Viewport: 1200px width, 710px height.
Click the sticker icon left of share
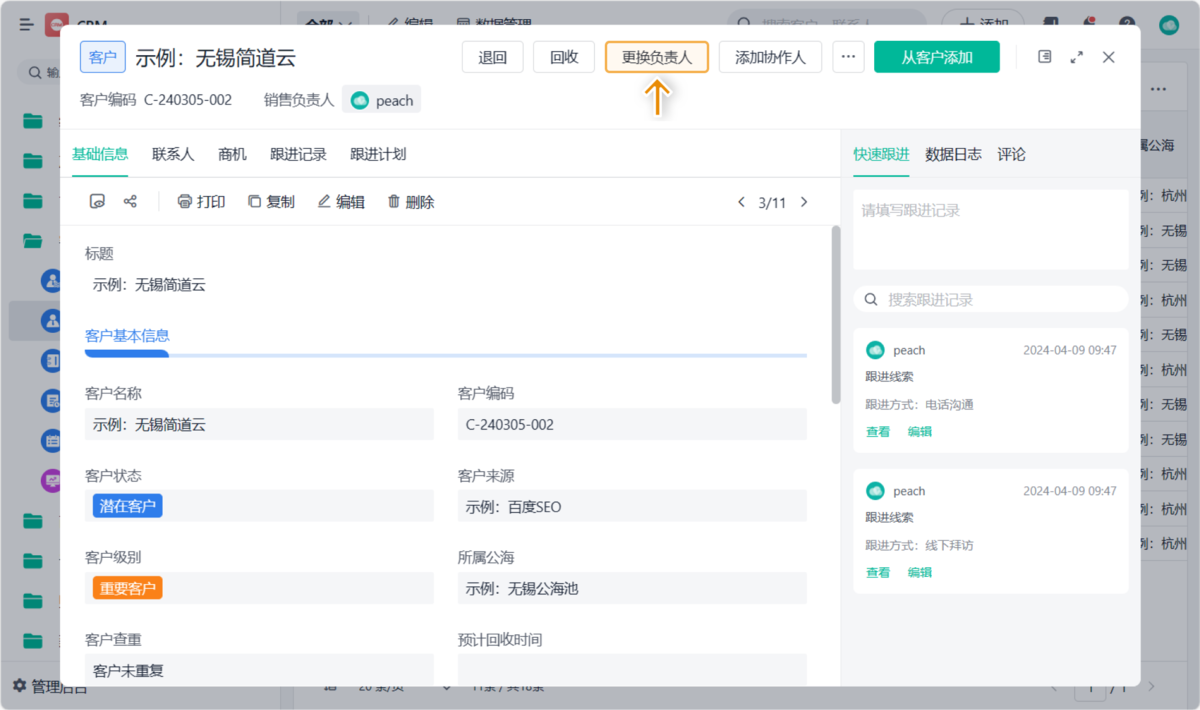97,202
